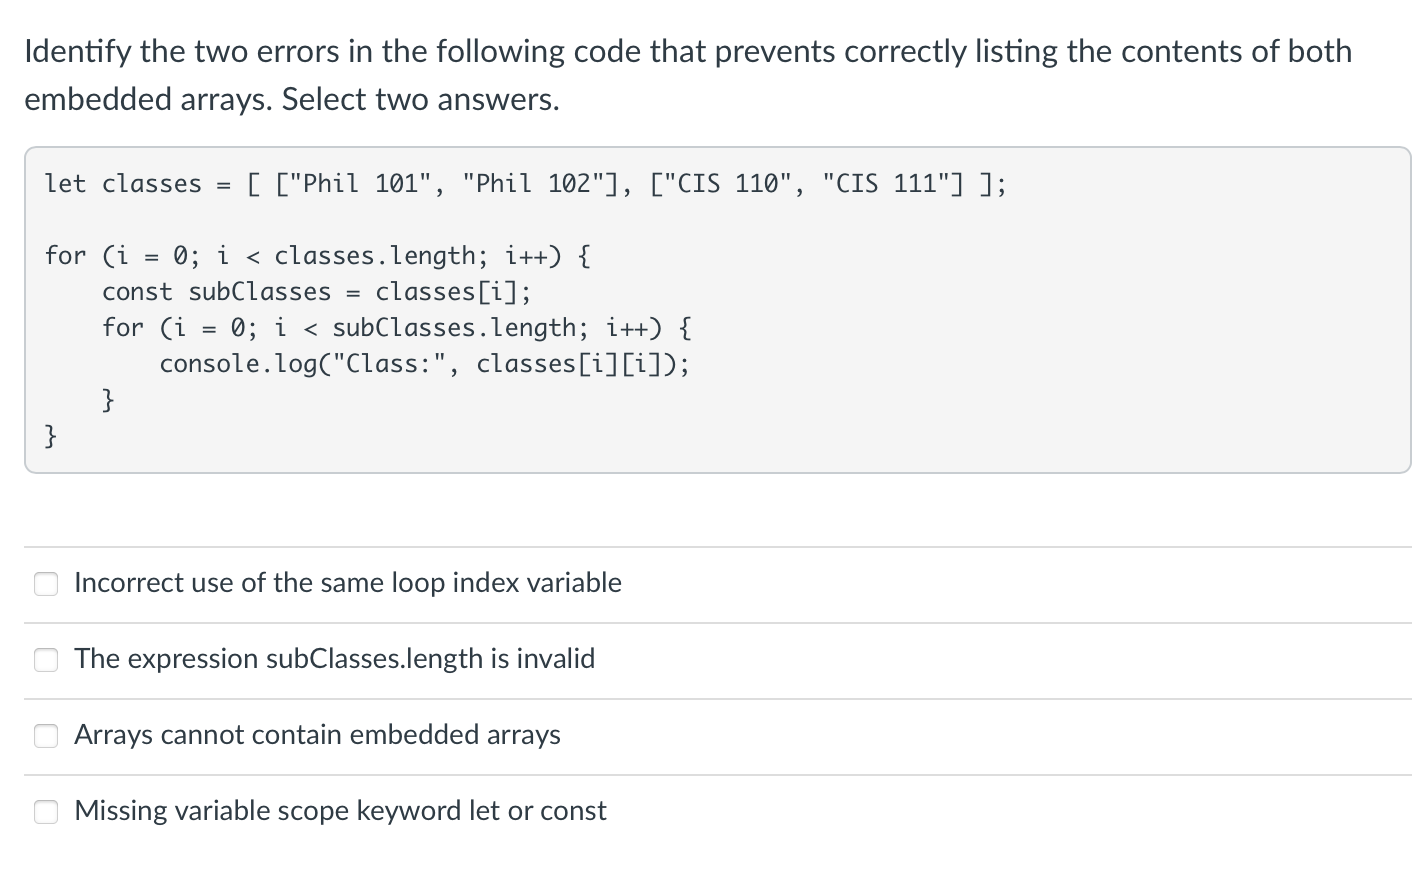Select the first answer option row
This screenshot has height=870, width=1422.
pos(348,583)
